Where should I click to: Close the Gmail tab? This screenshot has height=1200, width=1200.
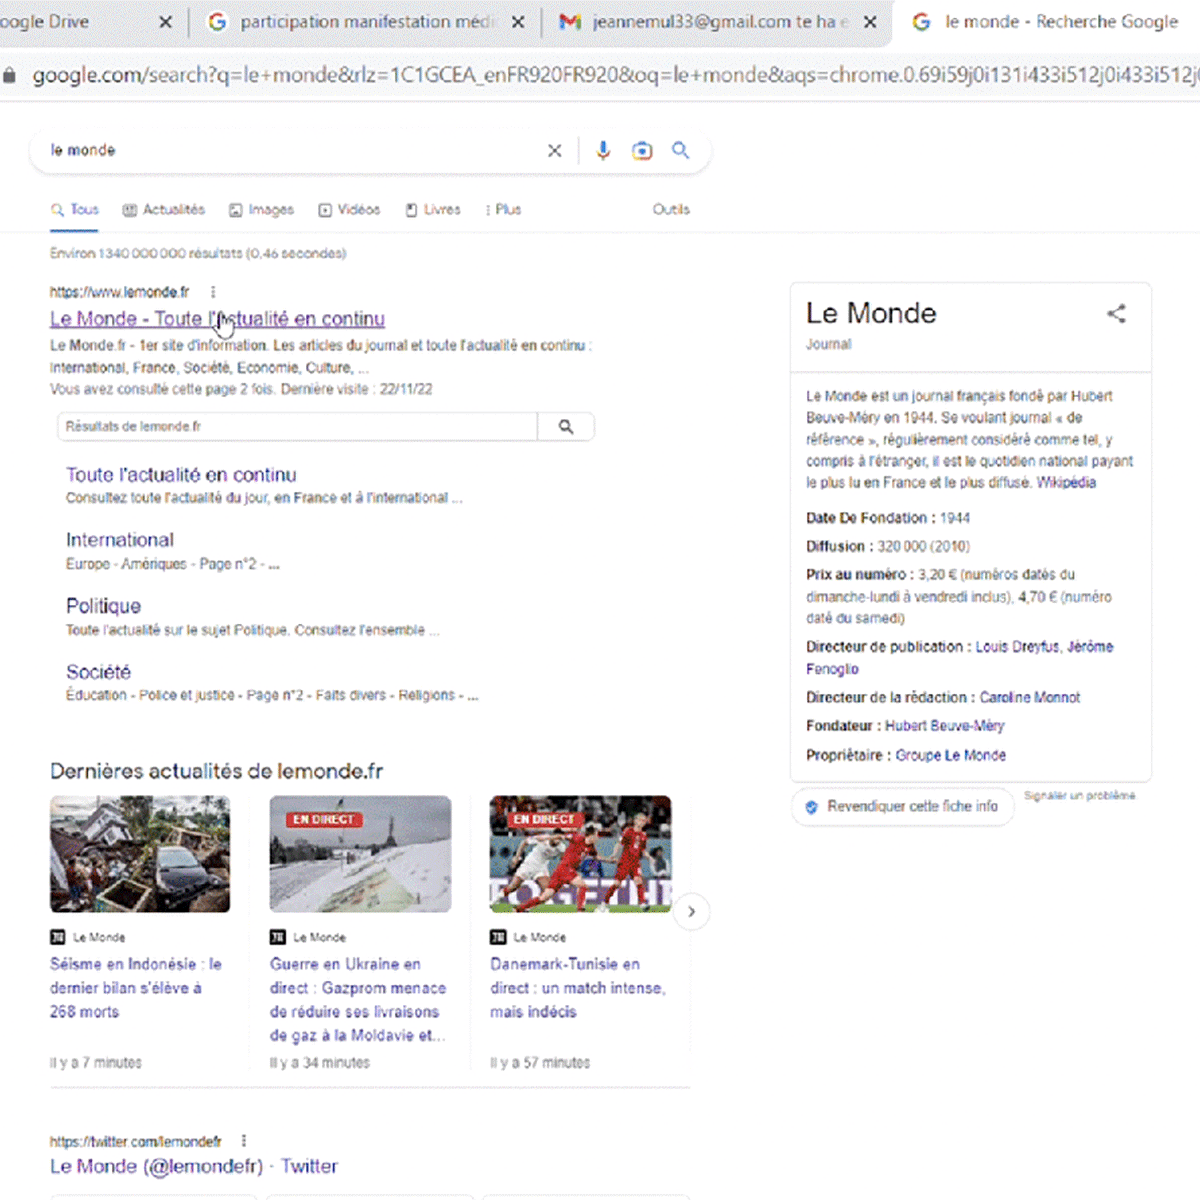click(870, 22)
